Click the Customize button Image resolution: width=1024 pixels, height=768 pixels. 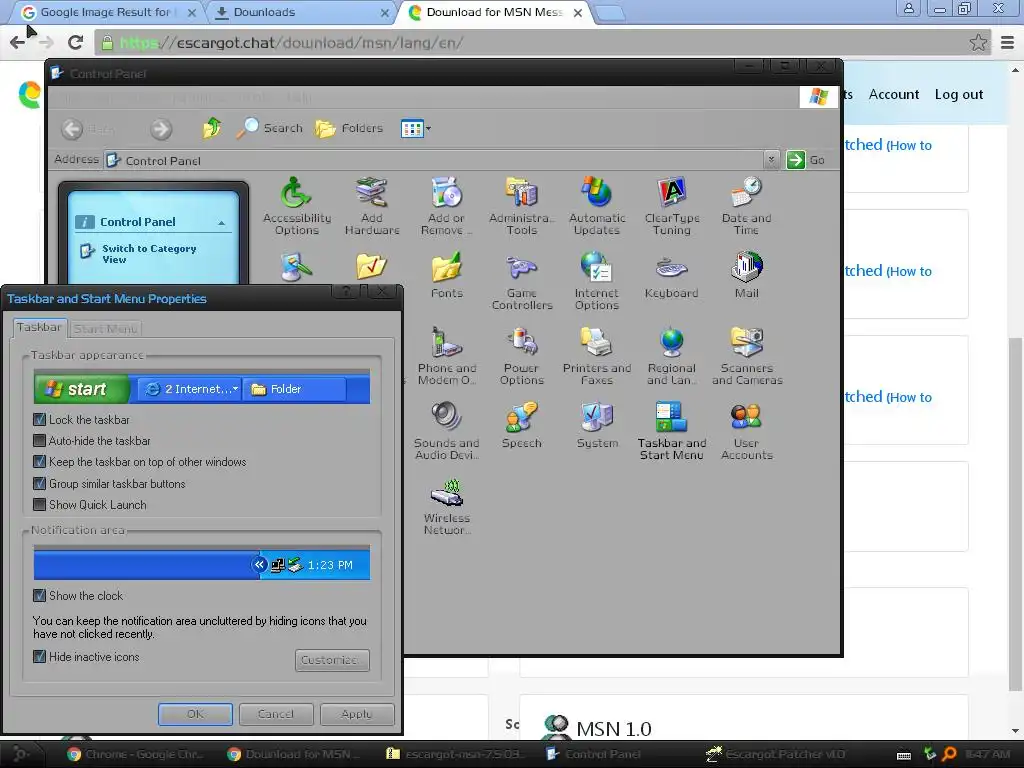(332, 660)
